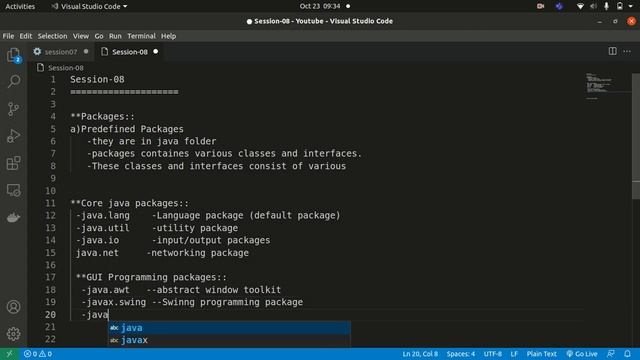Viewport: 640px width, 360px height.
Task: Select 'java' autocomplete suggestion
Action: pyautogui.click(x=229, y=328)
